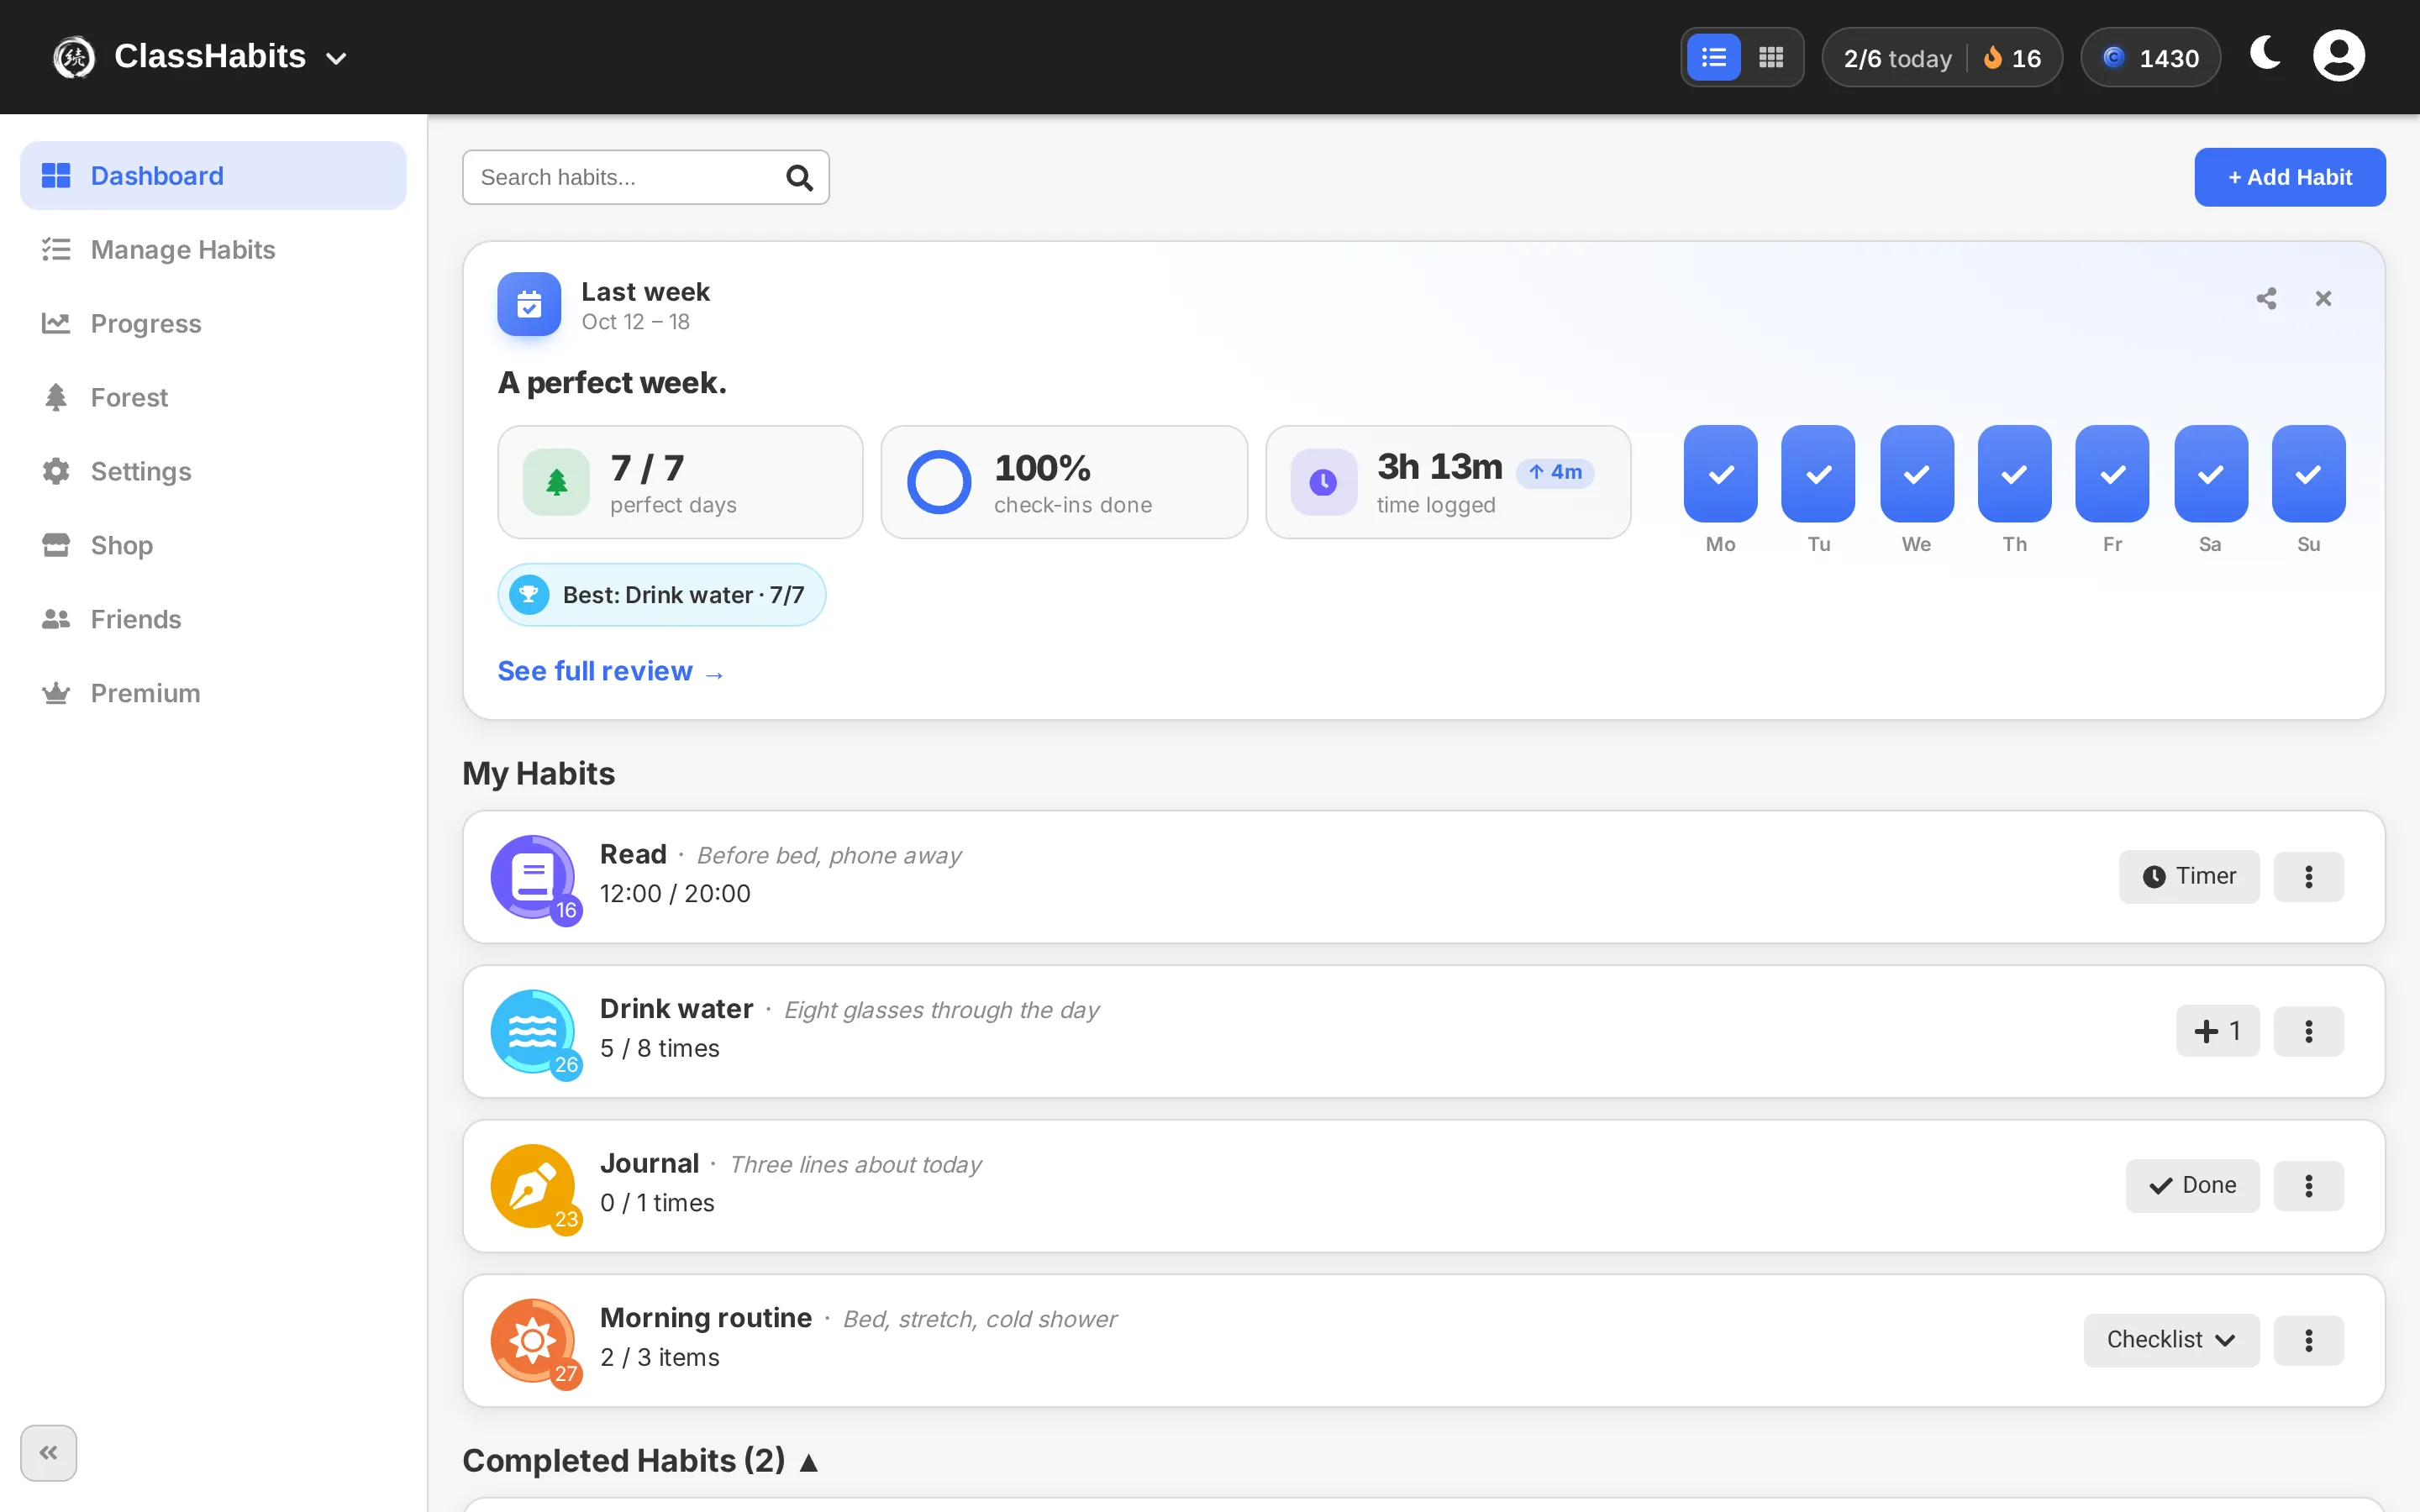Select the Monday check tile
2420x1512 pixels.
point(1720,474)
